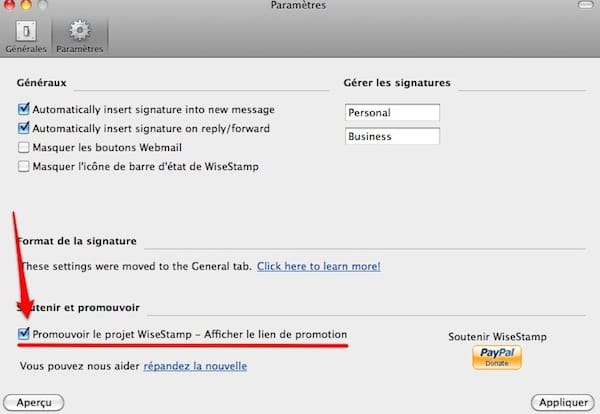Click the Paramètres window title bar
Image resolution: width=600 pixels, height=414 pixels.
[x=298, y=6]
